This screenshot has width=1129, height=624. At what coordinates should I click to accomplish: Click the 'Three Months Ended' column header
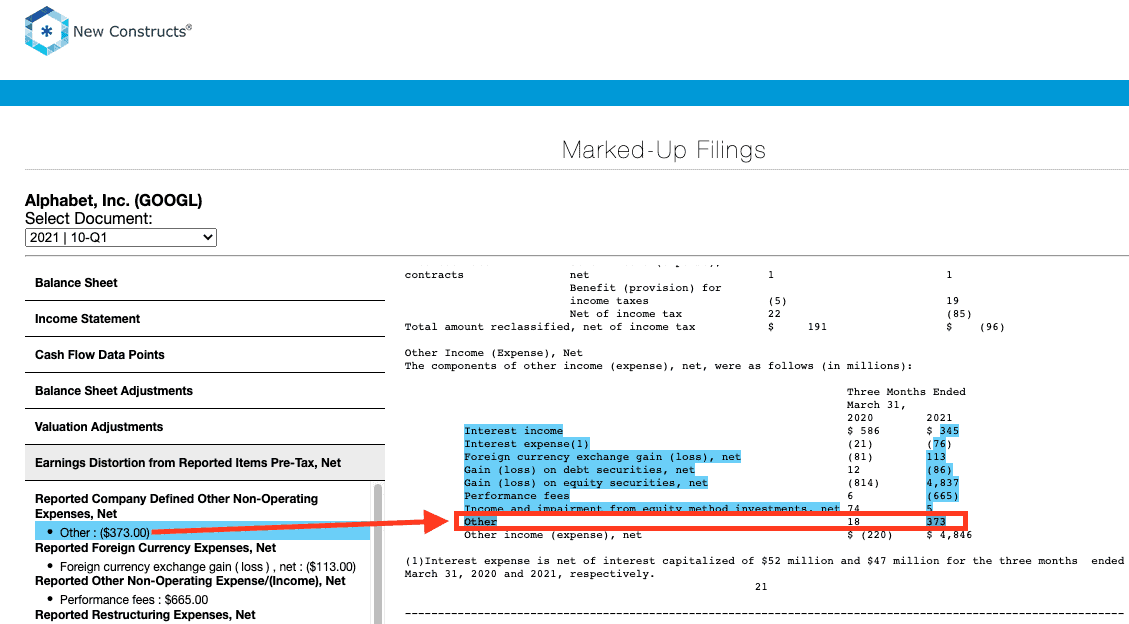[906, 392]
